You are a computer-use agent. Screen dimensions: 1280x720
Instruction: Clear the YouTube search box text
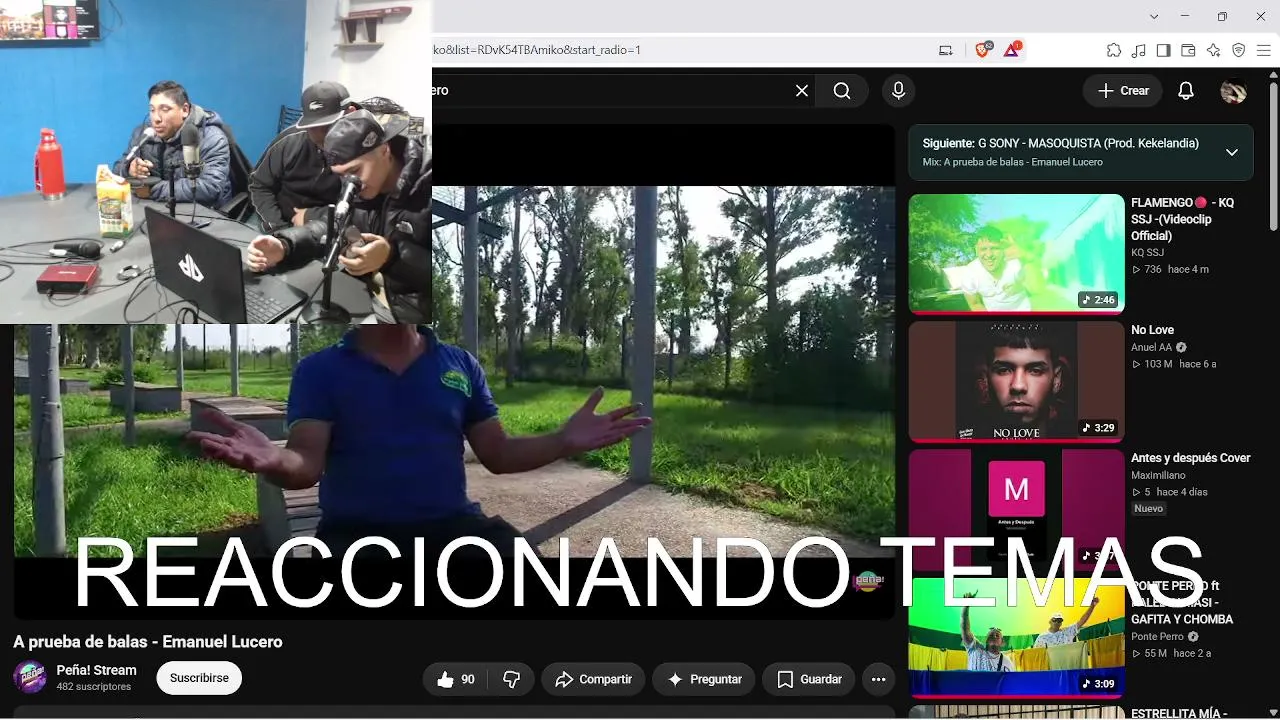click(x=802, y=91)
